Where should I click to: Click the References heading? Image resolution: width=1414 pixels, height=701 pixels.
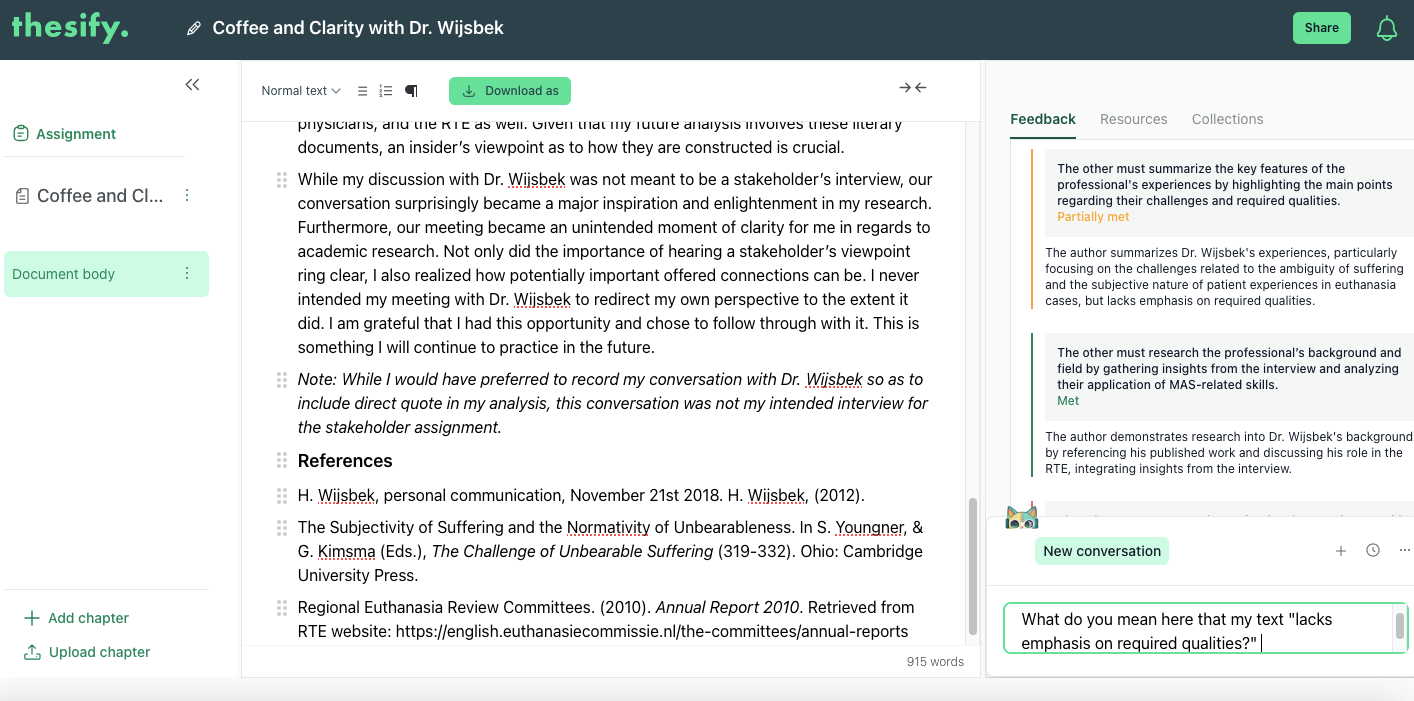[345, 461]
